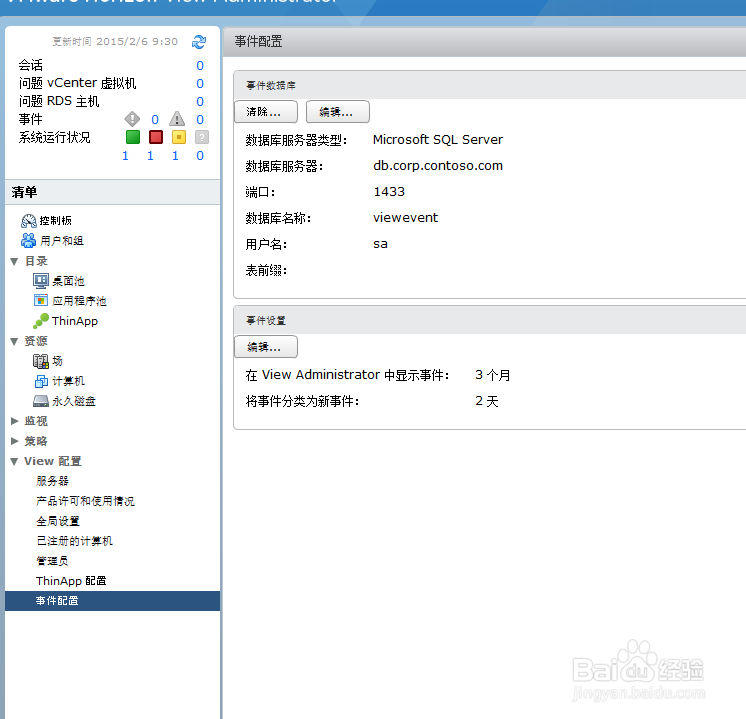The image size is (746, 719).
Task: Select the 计算机 machines icon
Action: pos(41,381)
